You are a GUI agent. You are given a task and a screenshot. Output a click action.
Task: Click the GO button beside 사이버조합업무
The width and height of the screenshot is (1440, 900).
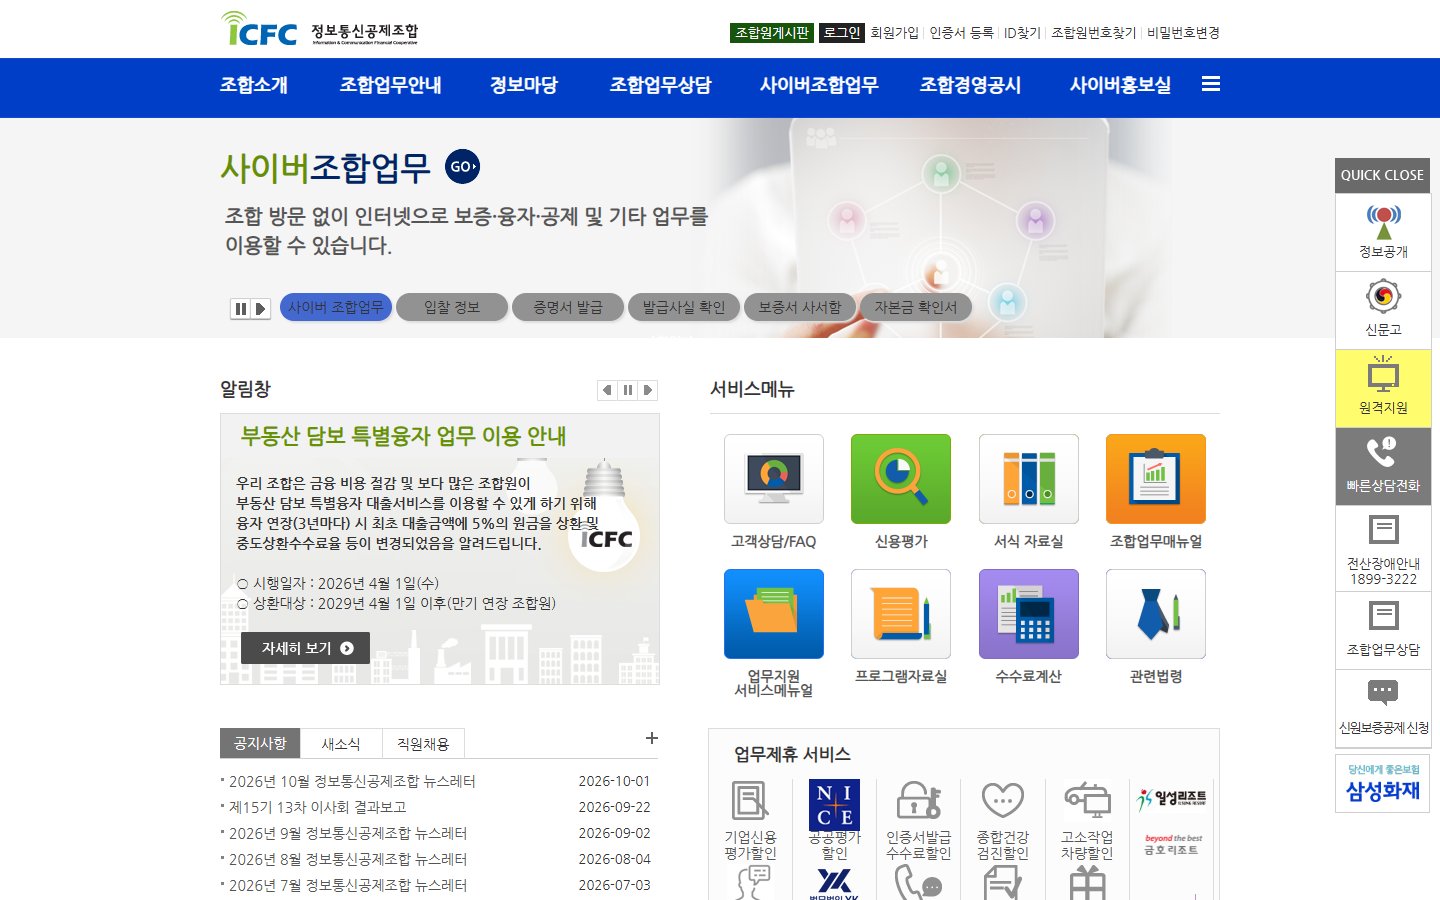tap(462, 167)
